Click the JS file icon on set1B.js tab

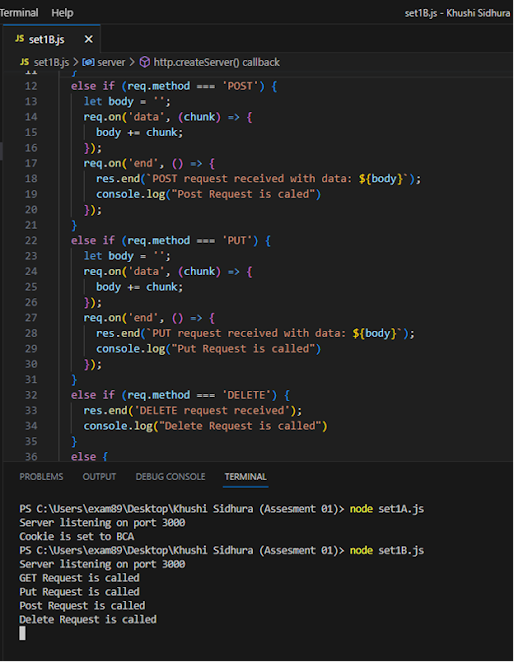pyautogui.click(x=19, y=39)
